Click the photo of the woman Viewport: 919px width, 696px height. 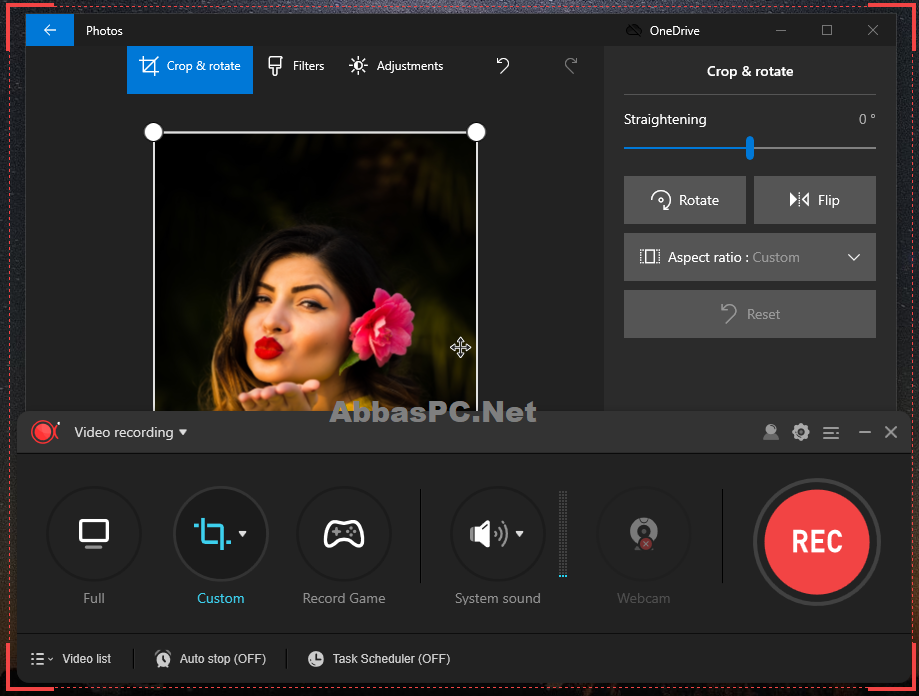[315, 272]
